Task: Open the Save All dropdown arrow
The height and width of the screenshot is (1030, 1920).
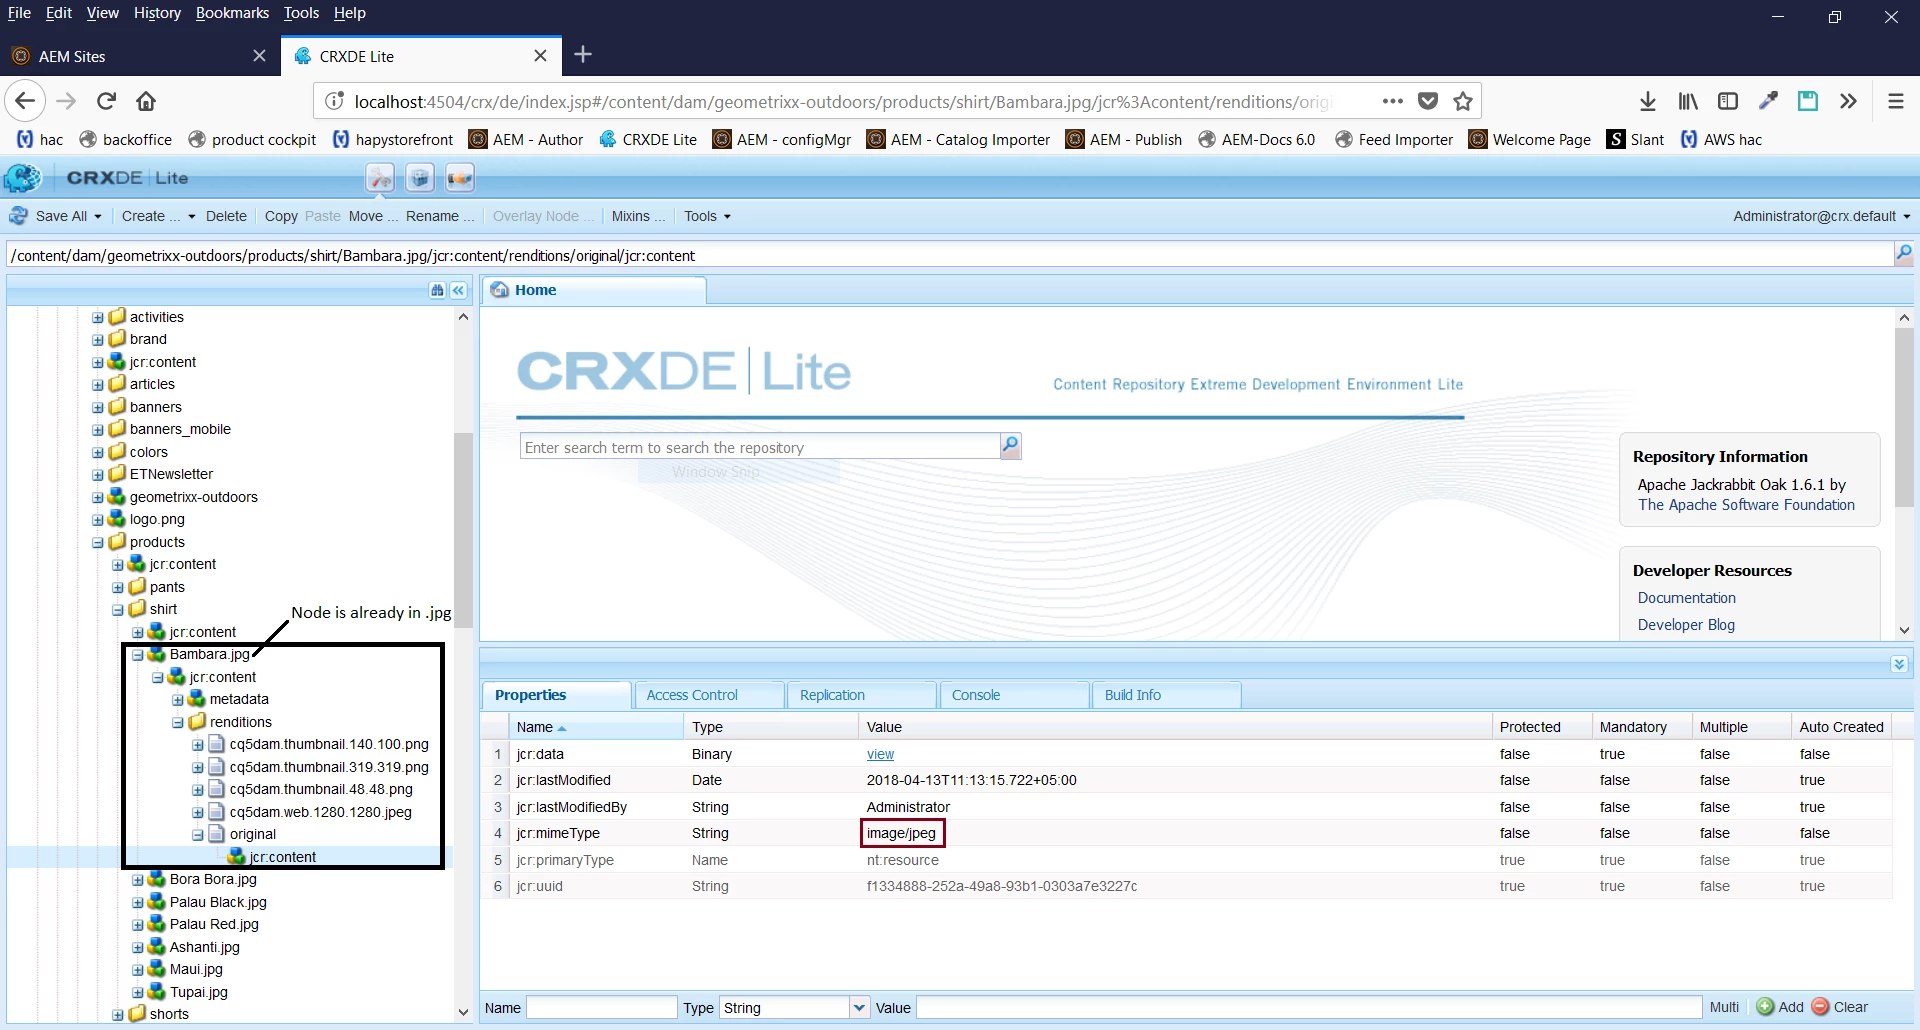Action: (x=98, y=217)
